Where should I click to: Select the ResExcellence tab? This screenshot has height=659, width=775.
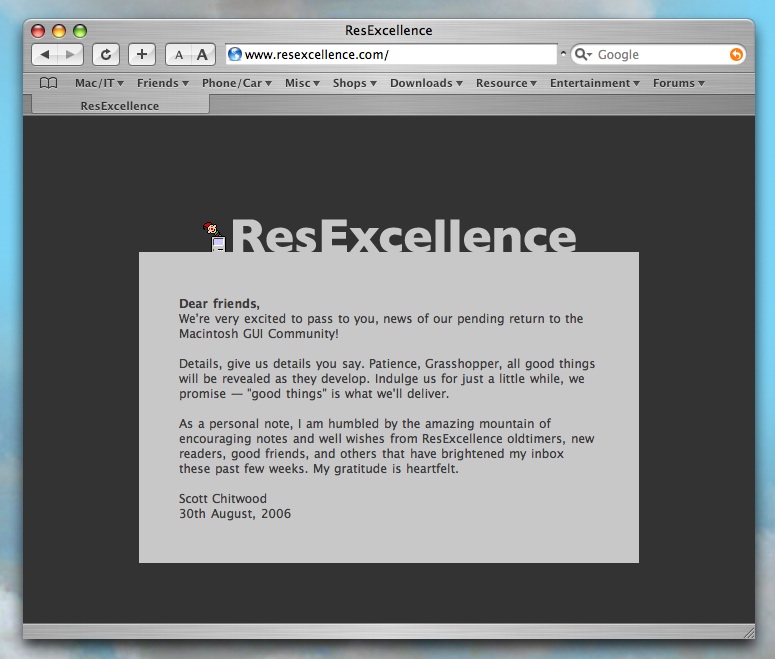[120, 106]
